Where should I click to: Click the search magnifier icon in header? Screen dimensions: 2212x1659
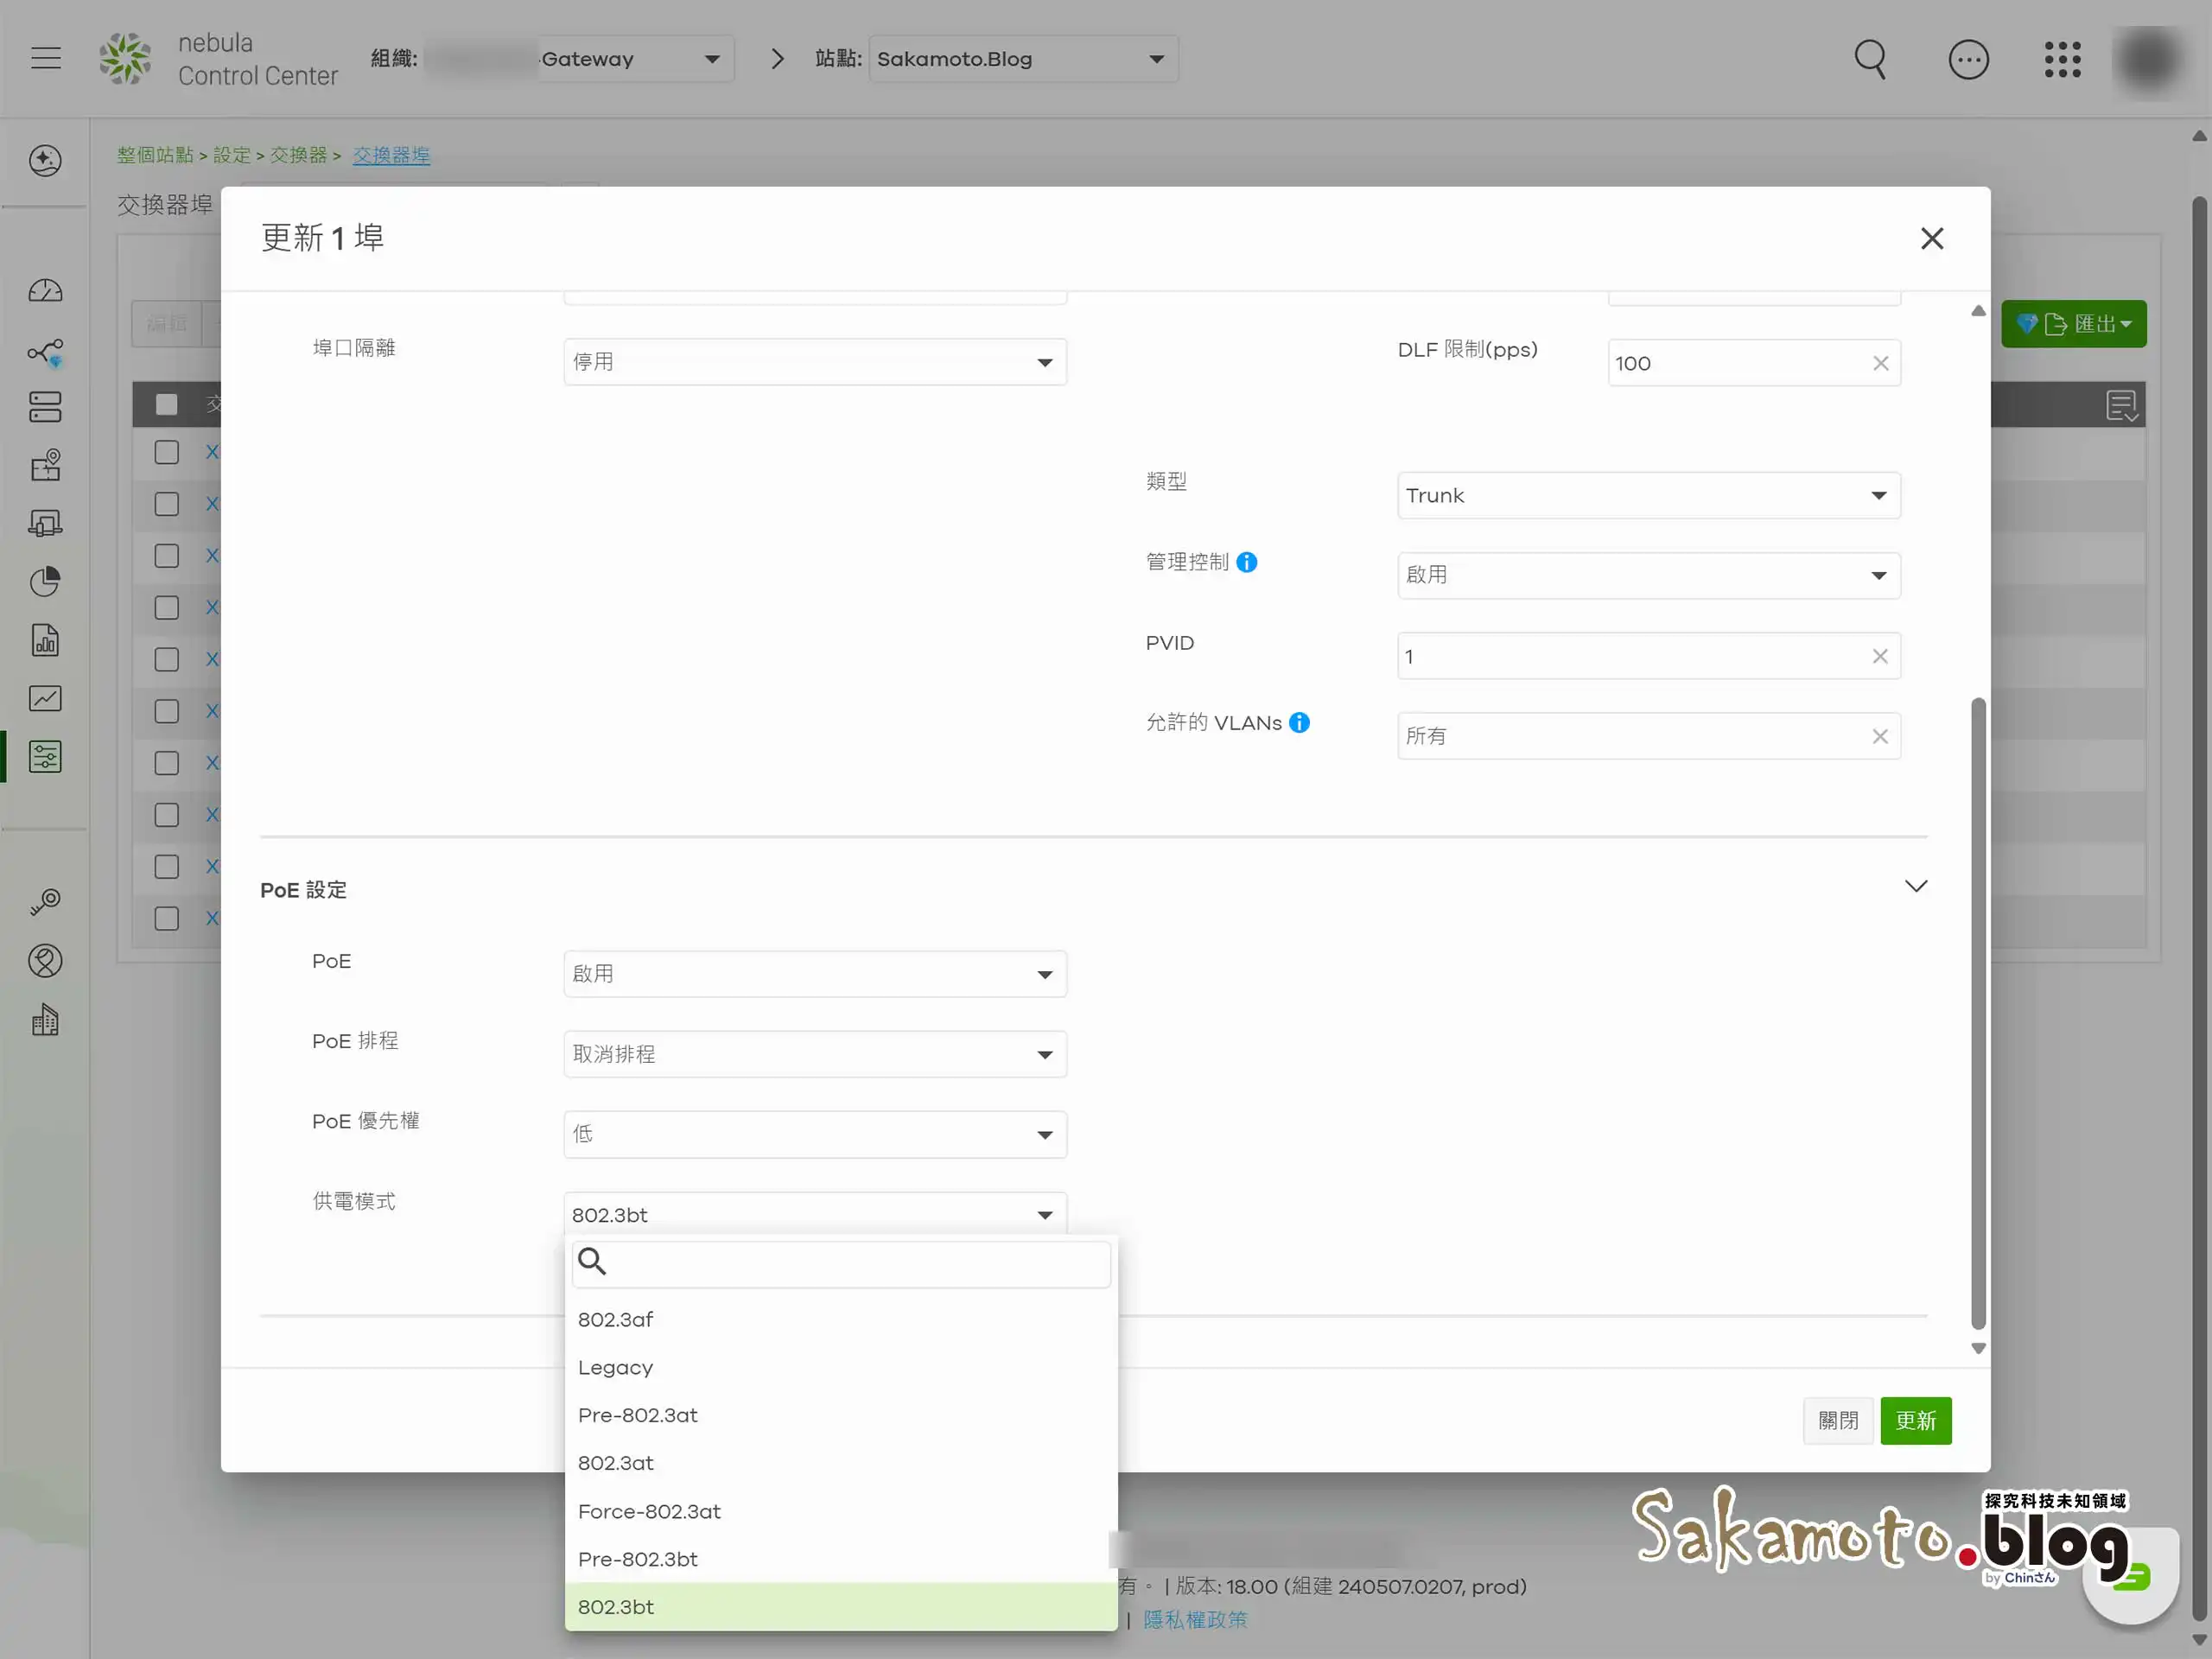[x=1869, y=59]
